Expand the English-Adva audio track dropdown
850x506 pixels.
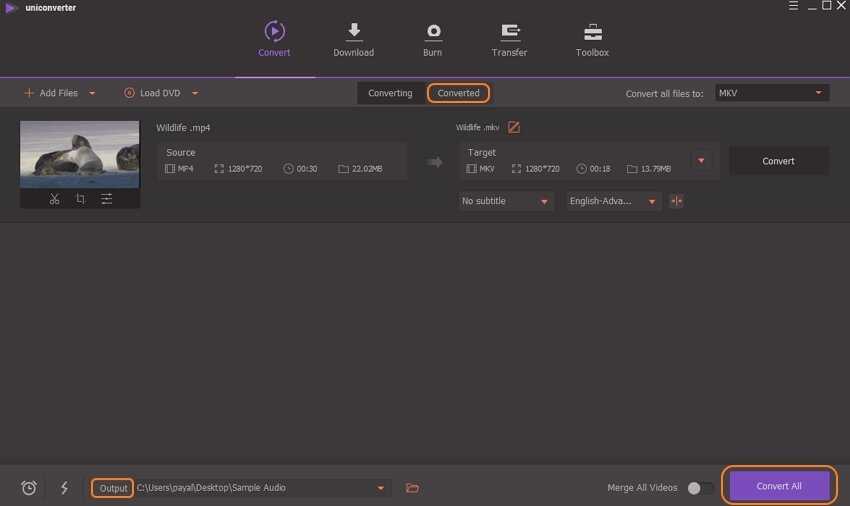[x=614, y=201]
